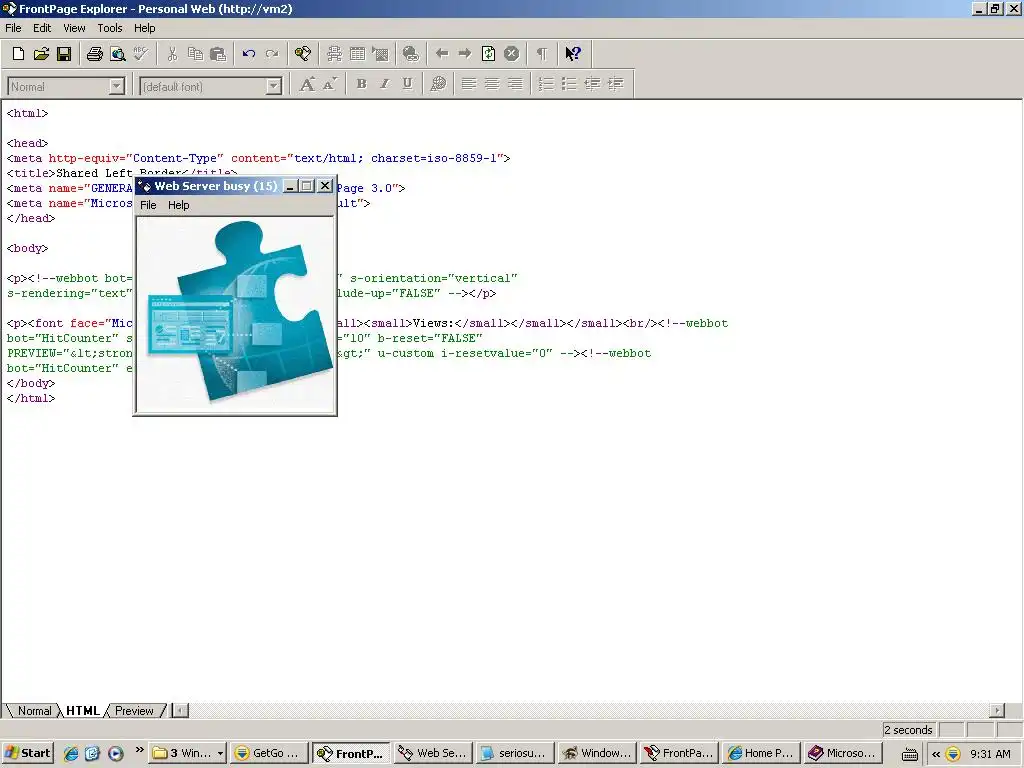
Task: Go back with the left arrow icon
Action: pyautogui.click(x=442, y=54)
